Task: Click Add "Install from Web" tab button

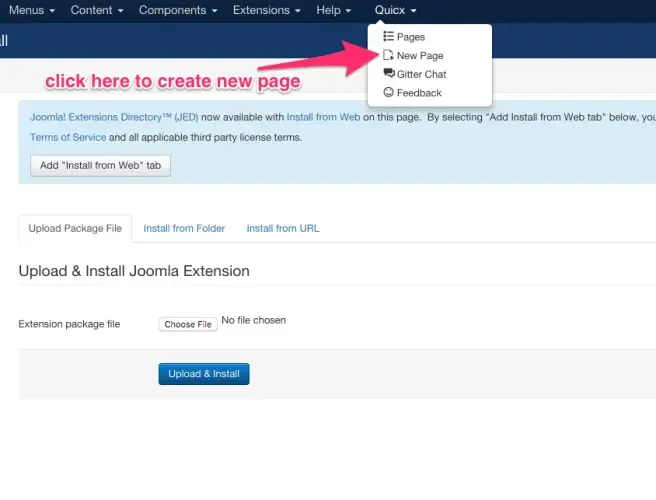Action: tap(100, 166)
